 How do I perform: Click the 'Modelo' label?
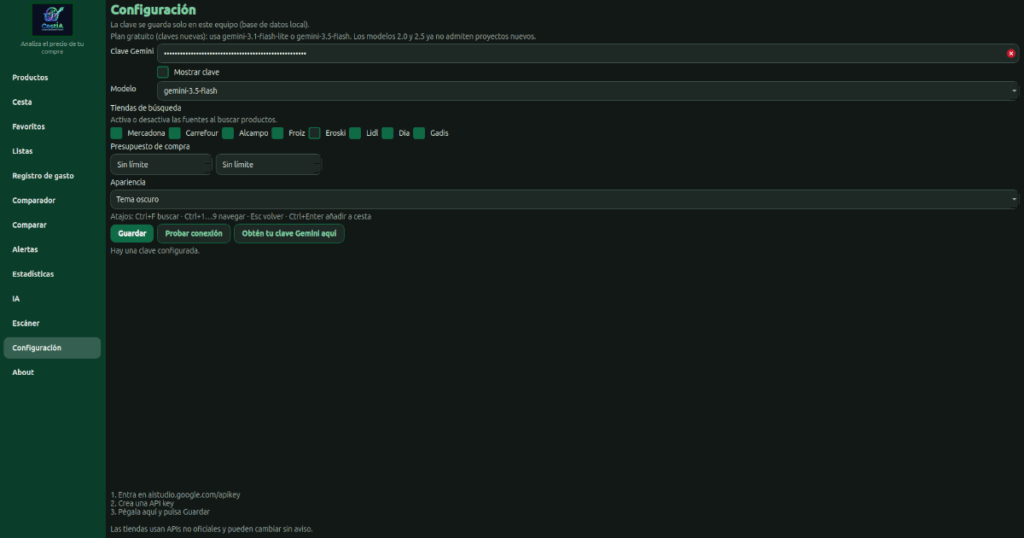tap(123, 89)
